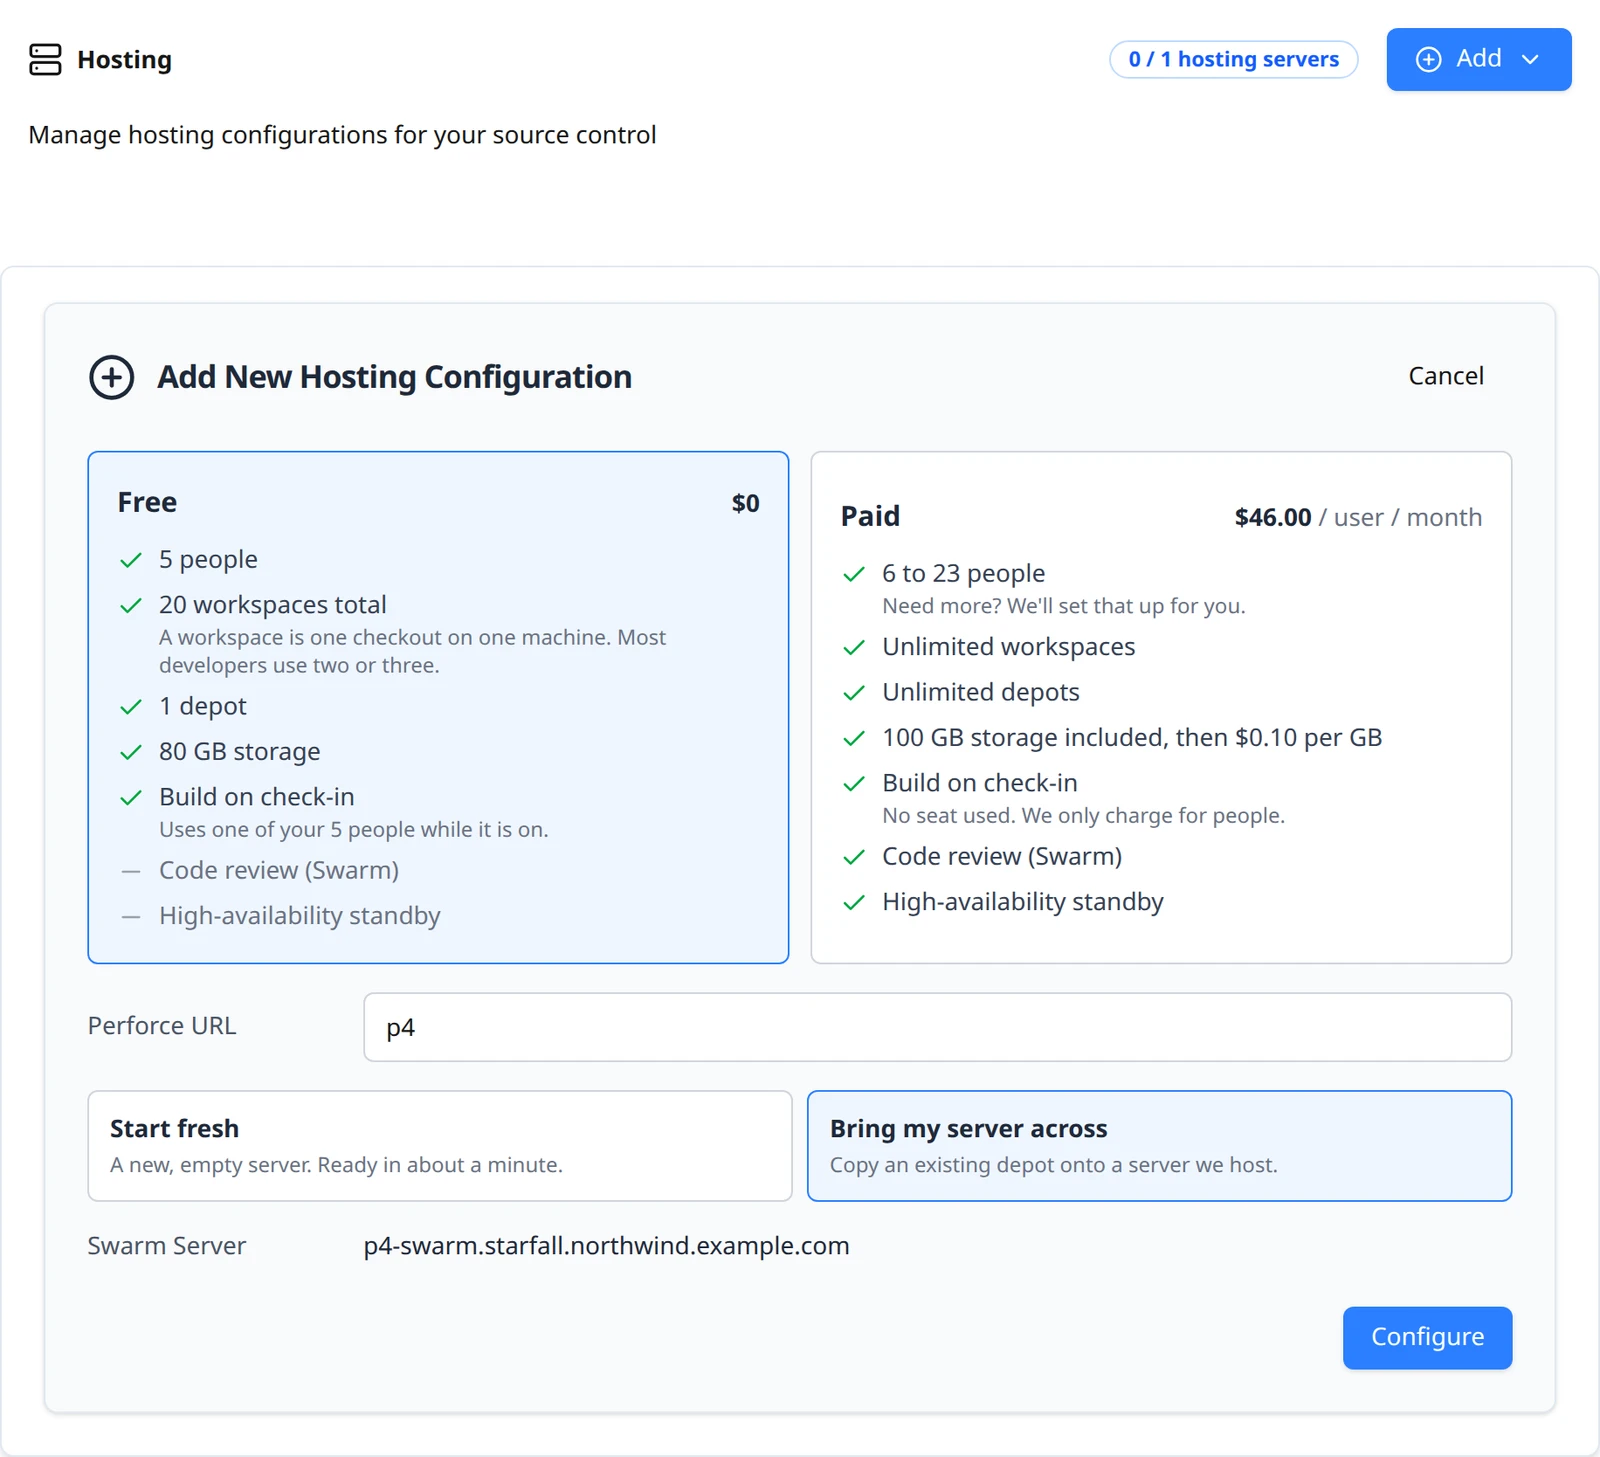Focus the Perforce URL input field
The height and width of the screenshot is (1457, 1600).
tap(937, 1027)
